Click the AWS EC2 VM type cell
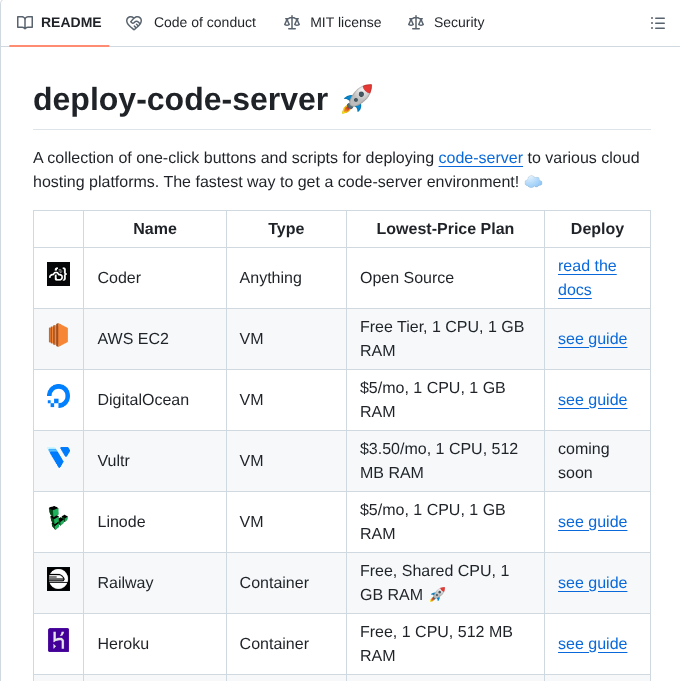680x681 pixels. tap(286, 339)
